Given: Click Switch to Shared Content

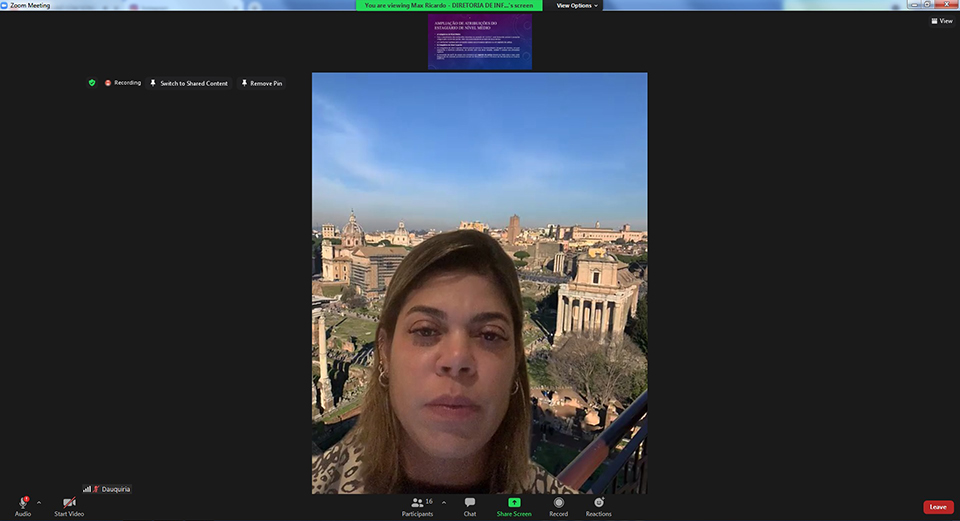Looking at the screenshot, I should tap(189, 83).
